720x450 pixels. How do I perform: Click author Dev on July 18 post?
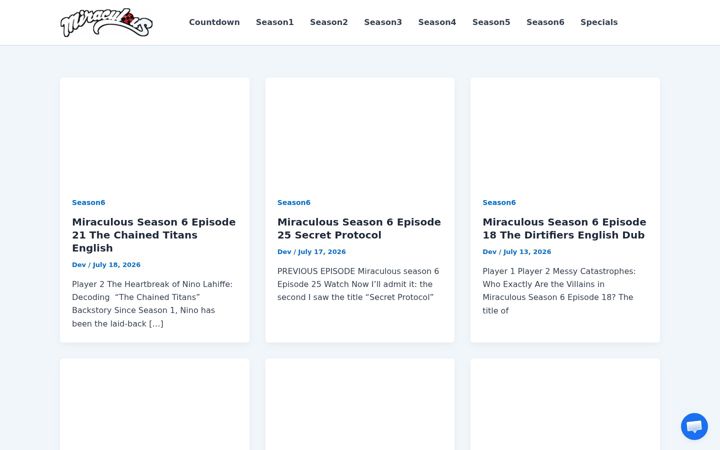click(x=79, y=265)
